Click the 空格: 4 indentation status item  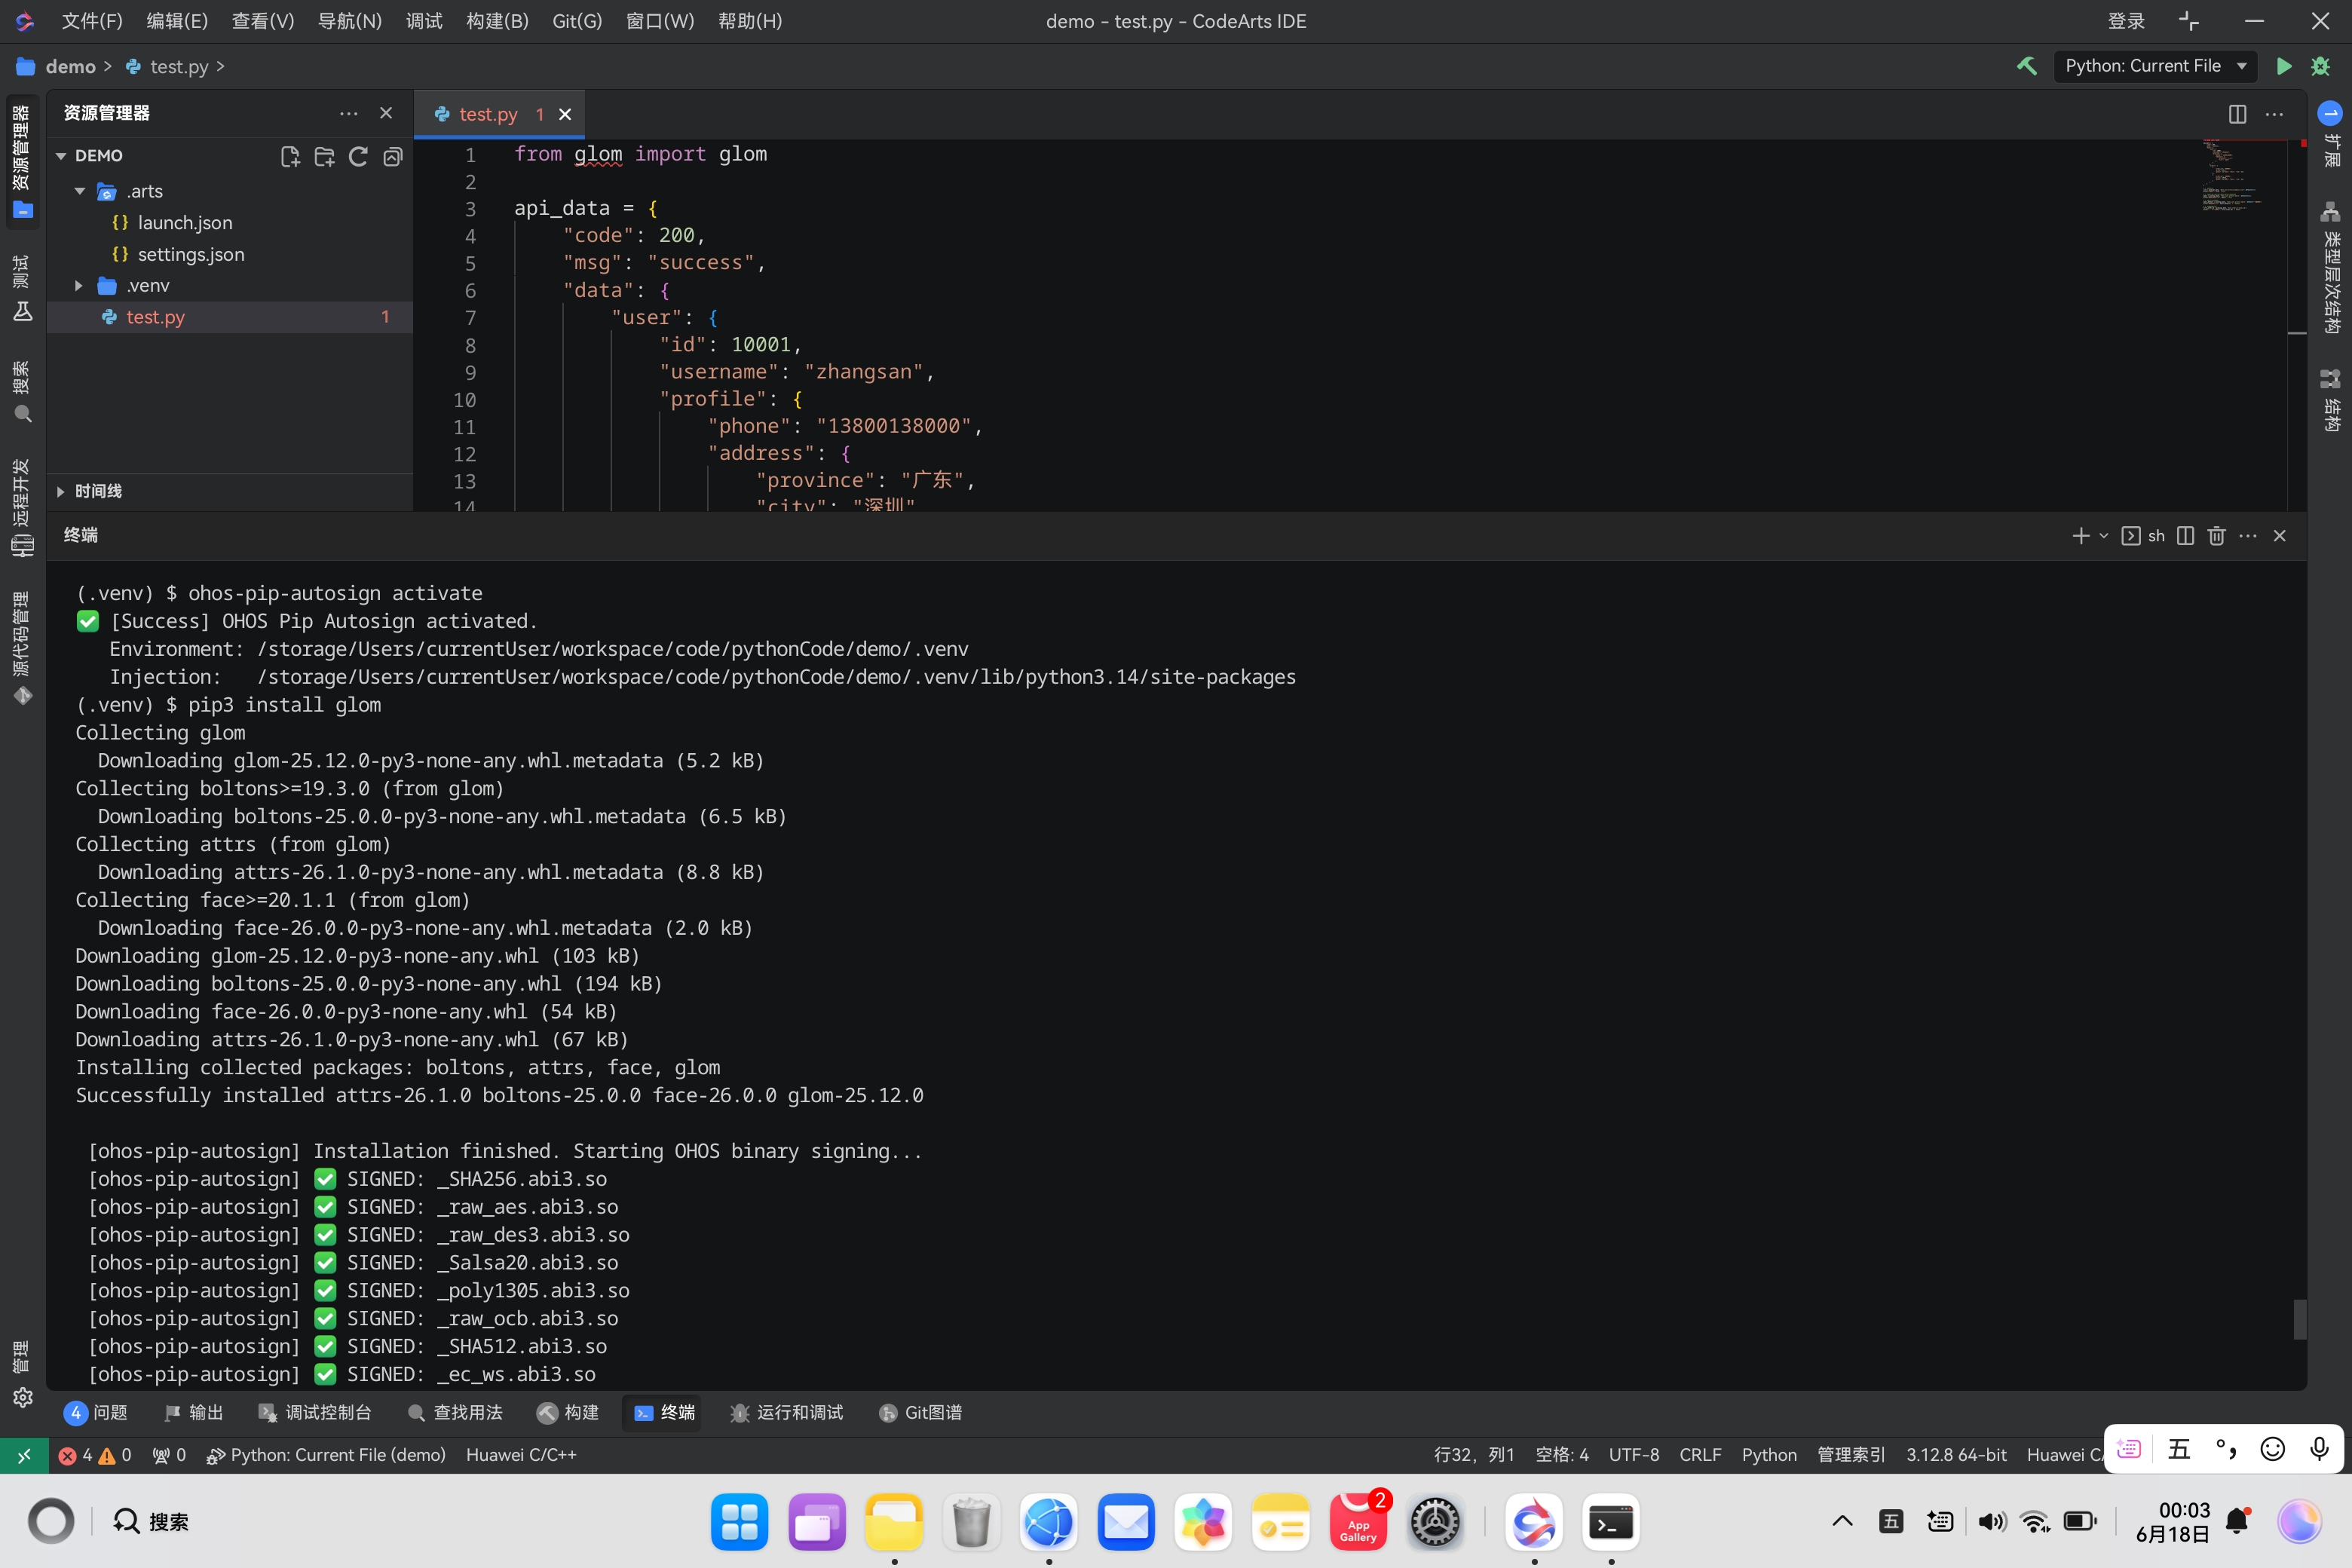(1562, 1455)
